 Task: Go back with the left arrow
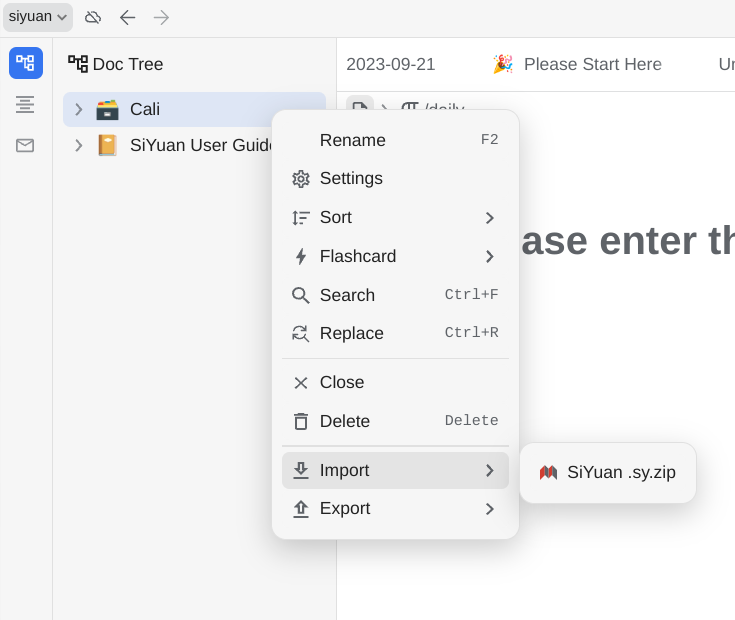pyautogui.click(x=127, y=18)
